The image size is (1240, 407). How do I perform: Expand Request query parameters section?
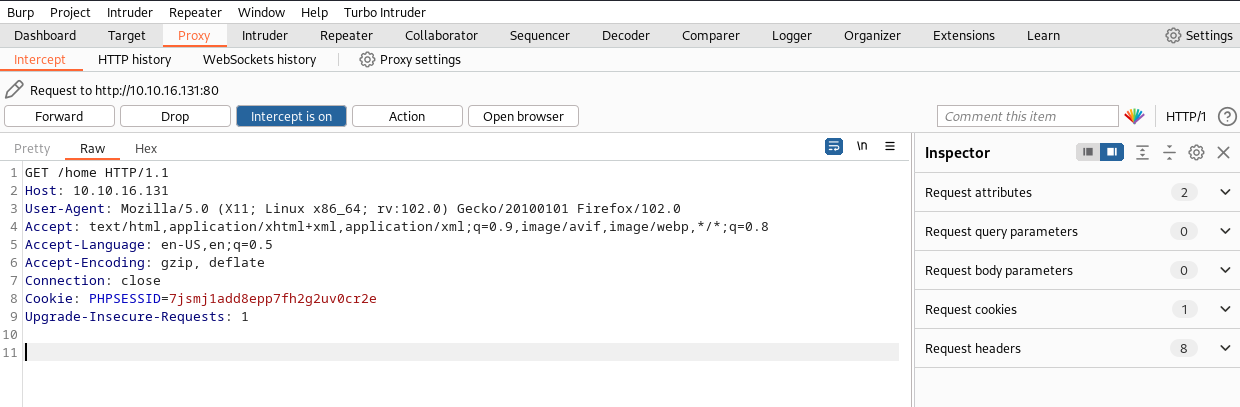1226,231
